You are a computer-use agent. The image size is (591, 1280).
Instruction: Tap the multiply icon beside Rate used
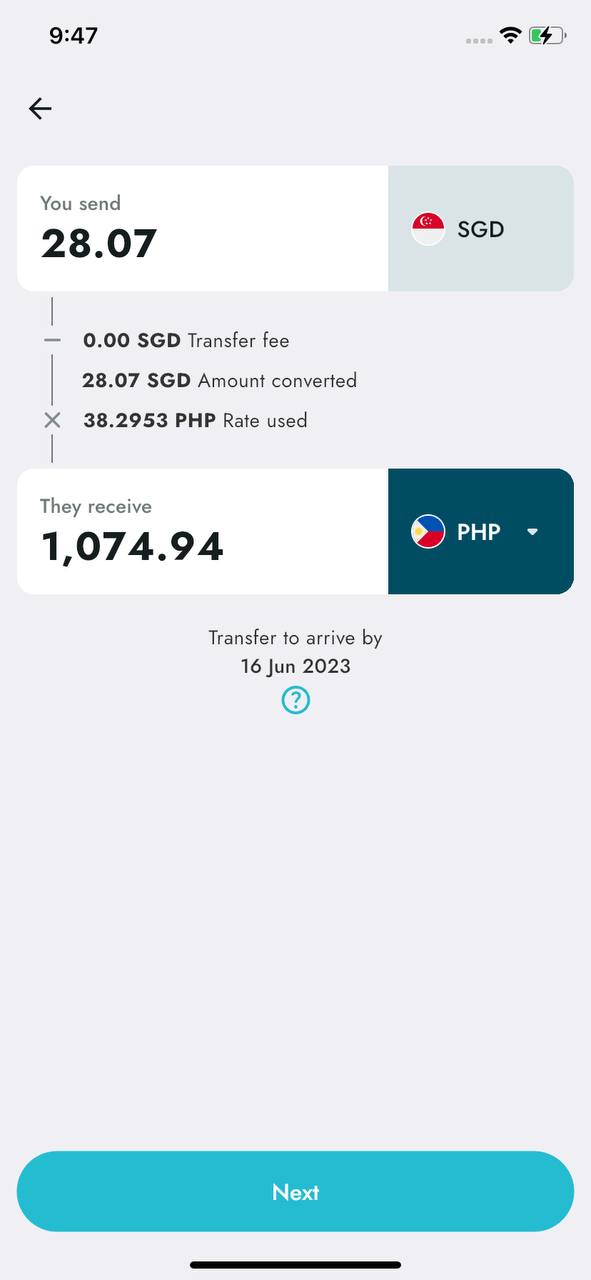[x=52, y=420]
